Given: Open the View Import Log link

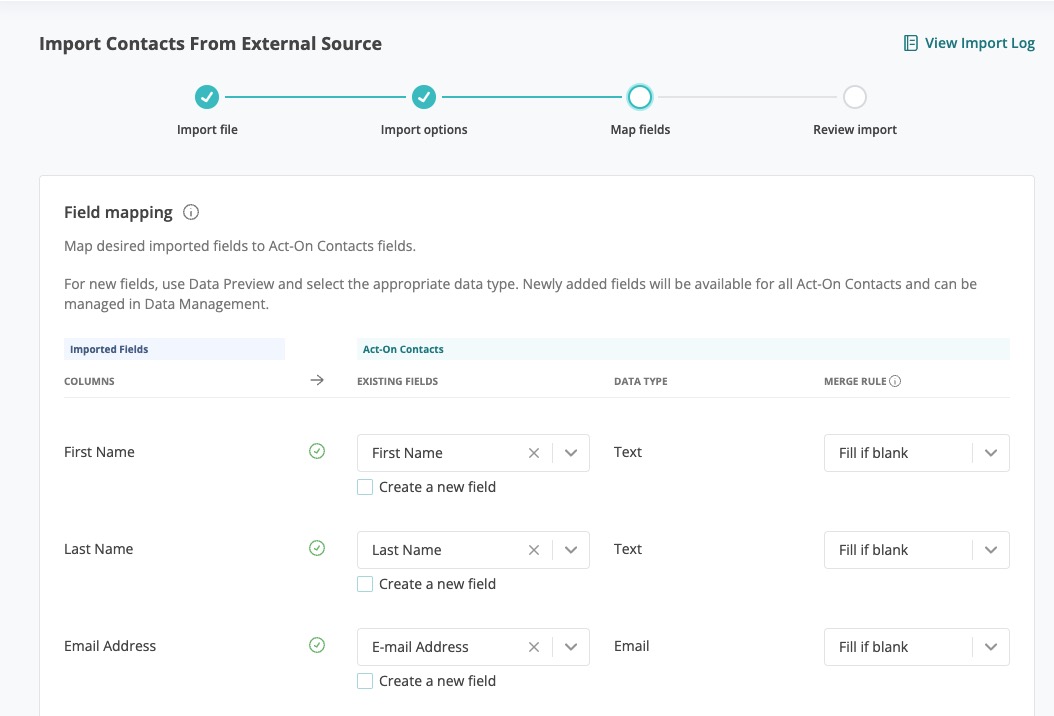Looking at the screenshot, I should point(969,43).
